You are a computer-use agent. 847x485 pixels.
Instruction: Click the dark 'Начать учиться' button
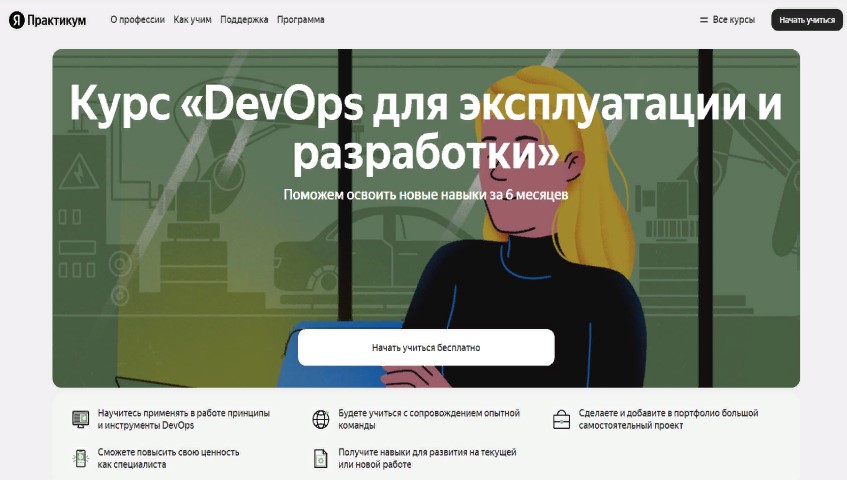point(806,20)
